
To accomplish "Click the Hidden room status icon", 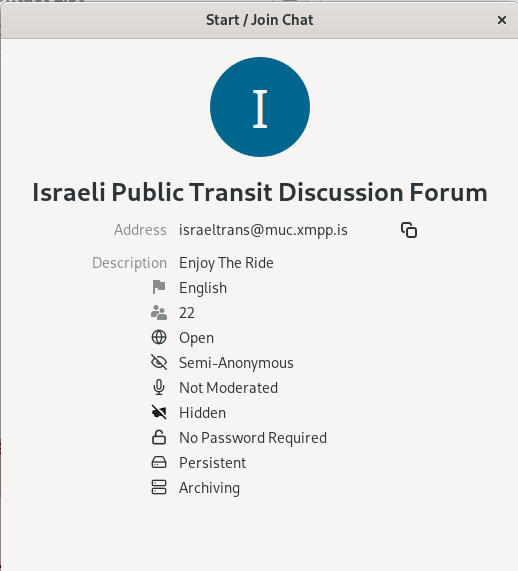I will (x=159, y=412).
